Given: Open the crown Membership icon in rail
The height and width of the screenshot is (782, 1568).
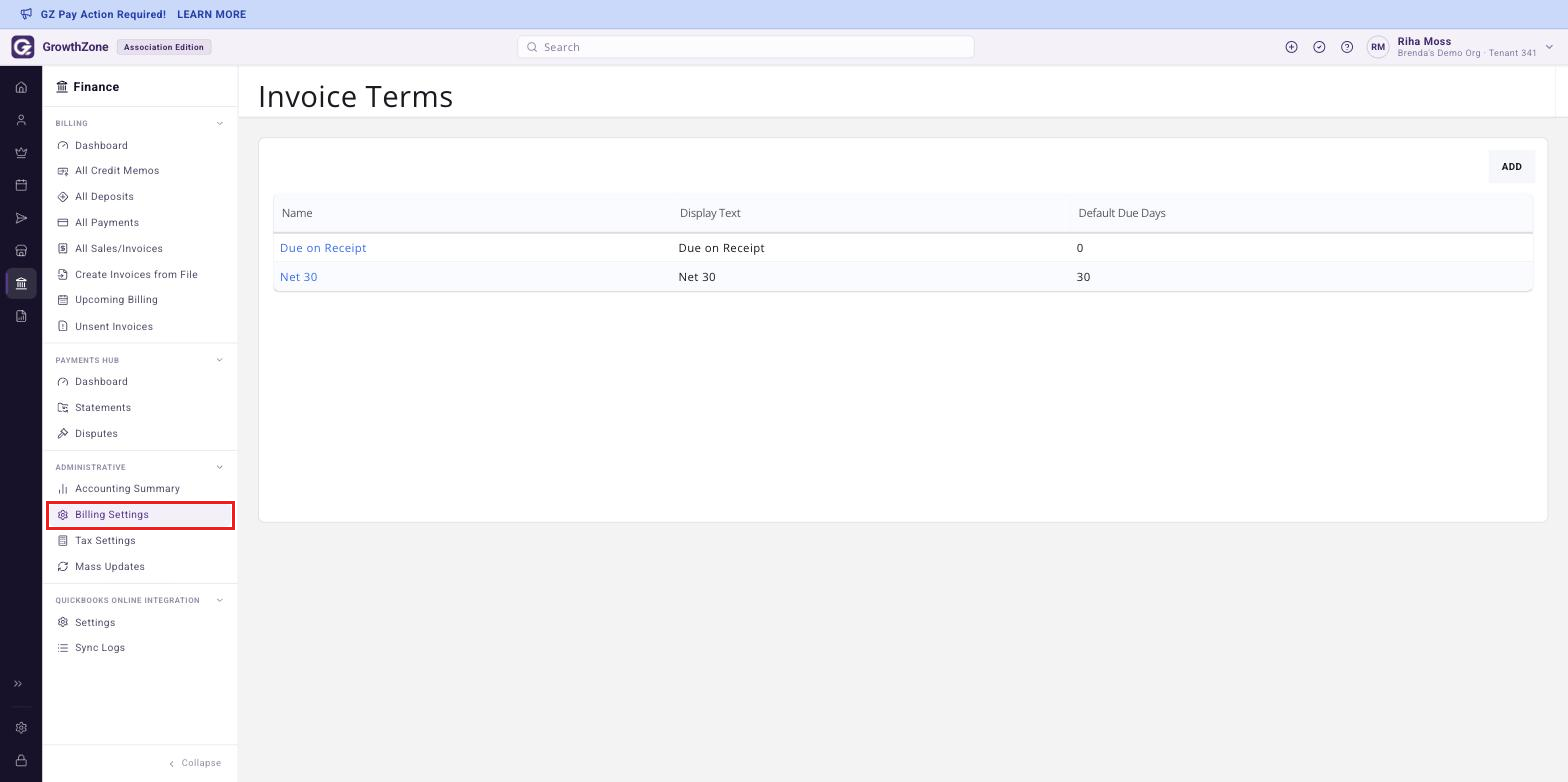Looking at the screenshot, I should [x=21, y=153].
